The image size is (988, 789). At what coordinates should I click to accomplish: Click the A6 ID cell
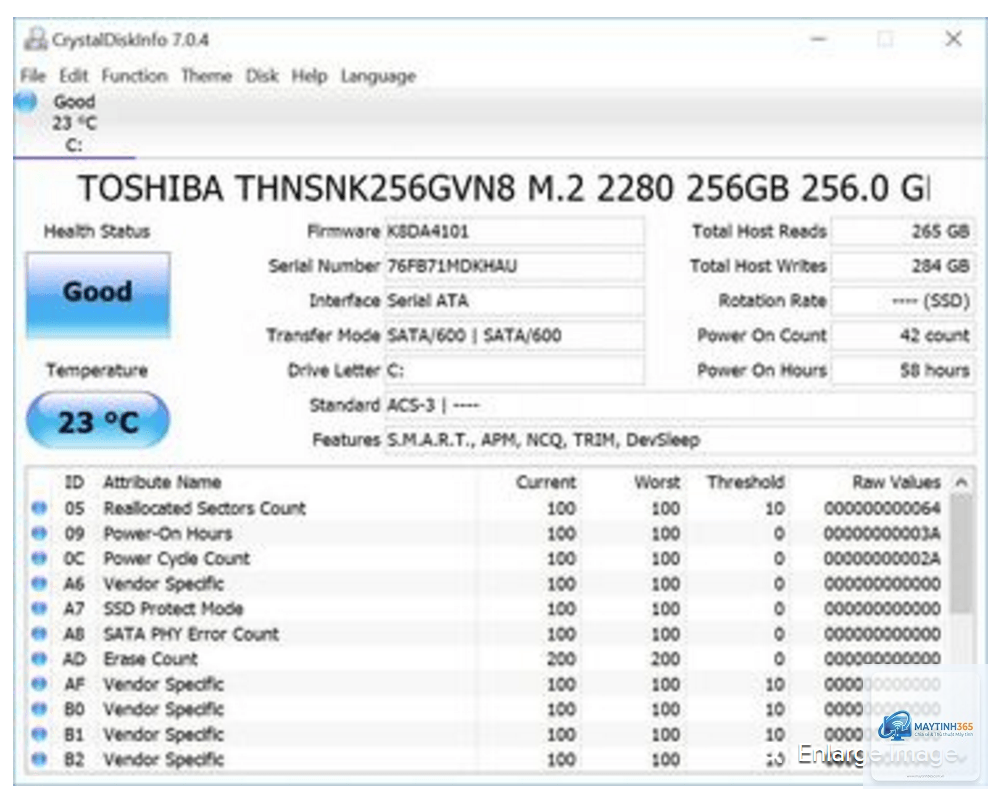click(74, 584)
